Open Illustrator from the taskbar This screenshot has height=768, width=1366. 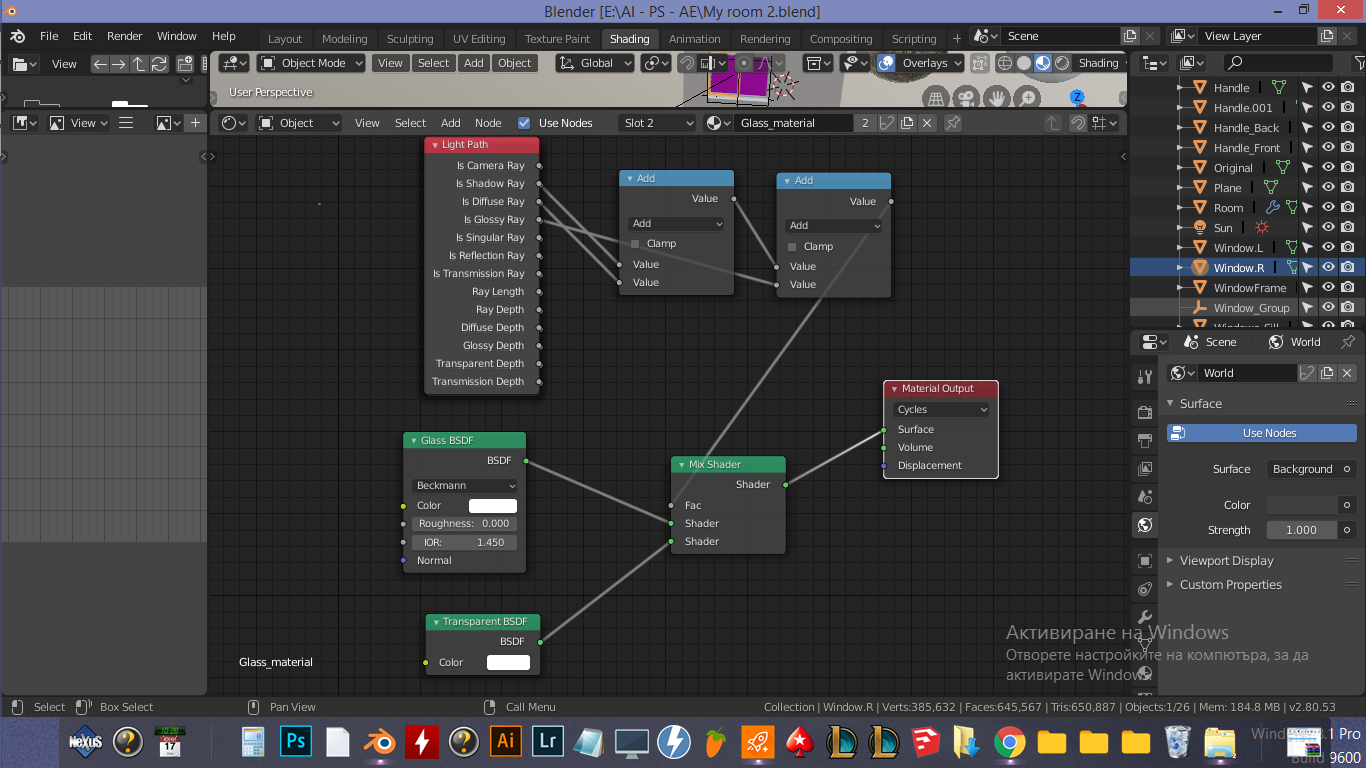click(x=506, y=742)
